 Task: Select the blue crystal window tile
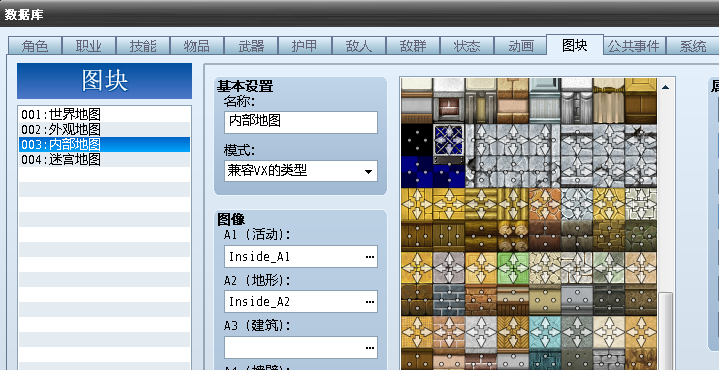(449, 140)
